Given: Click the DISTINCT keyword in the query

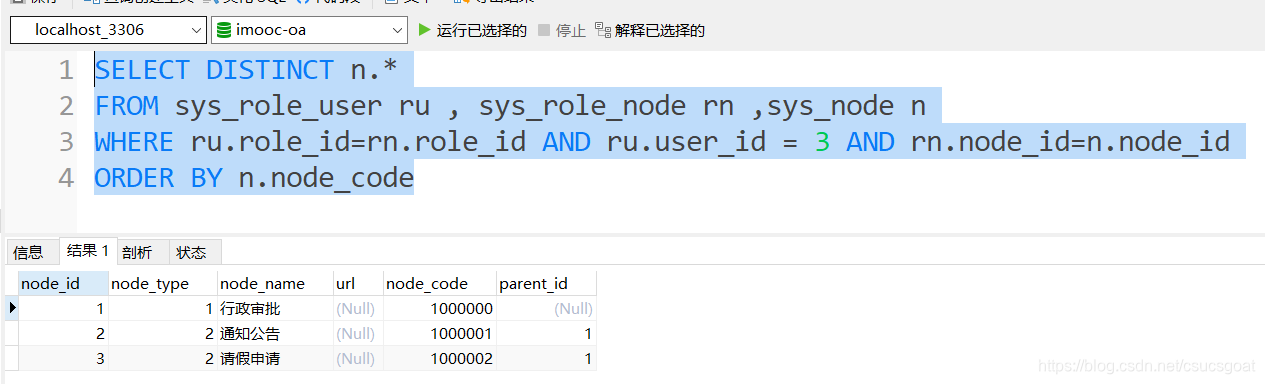Looking at the screenshot, I should (270, 70).
